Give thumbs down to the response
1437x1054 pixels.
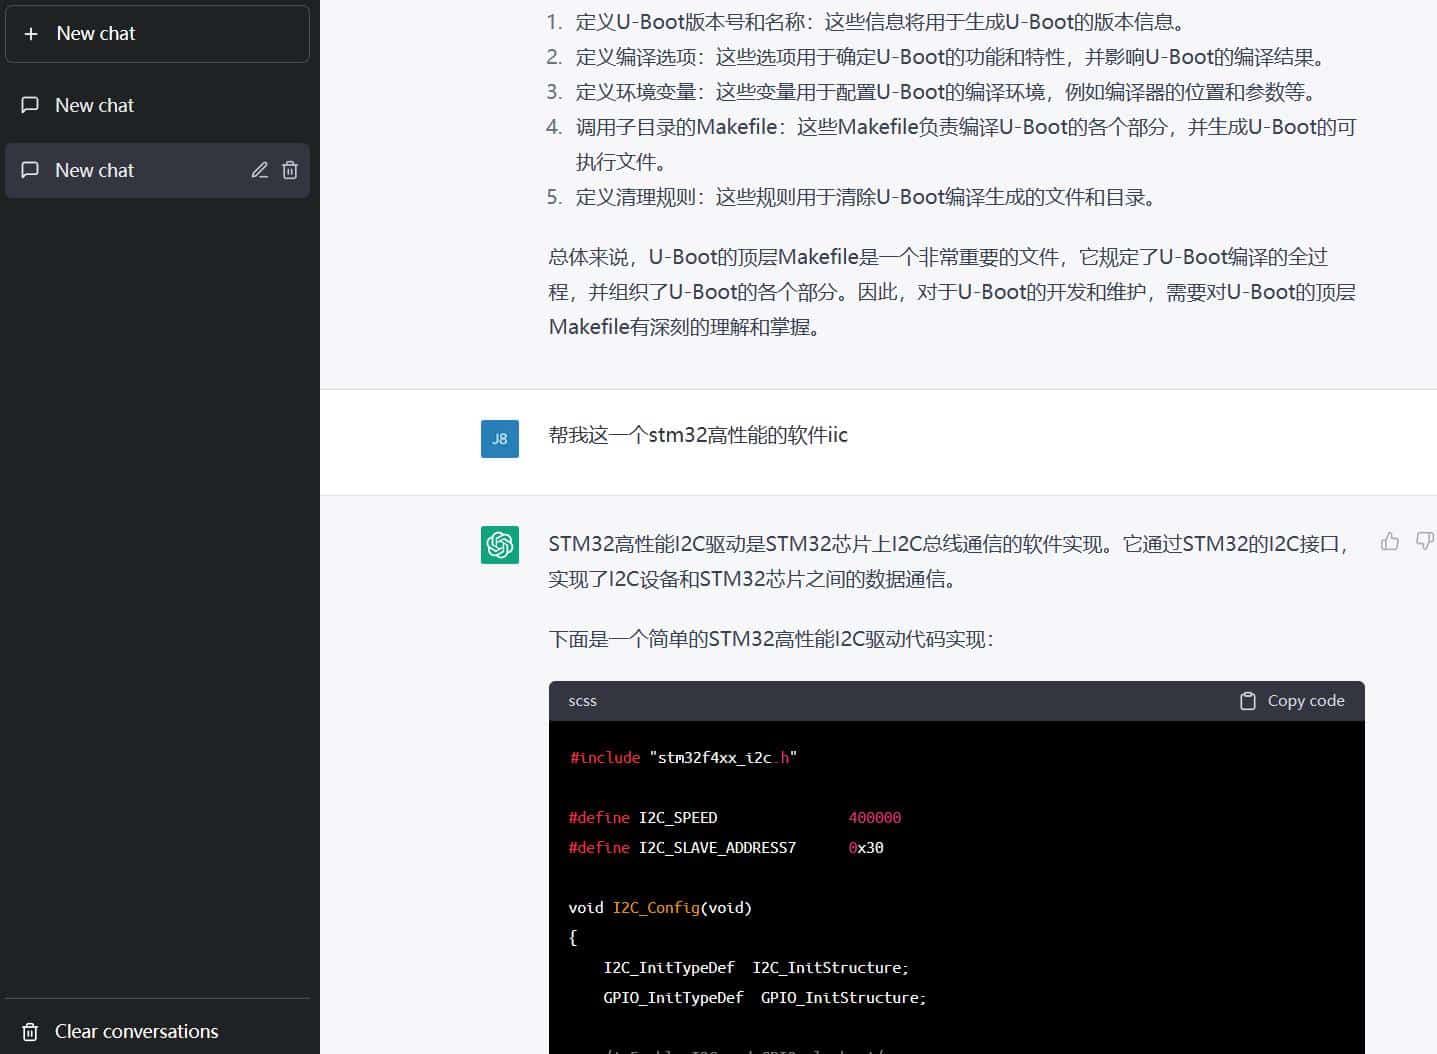point(1425,541)
